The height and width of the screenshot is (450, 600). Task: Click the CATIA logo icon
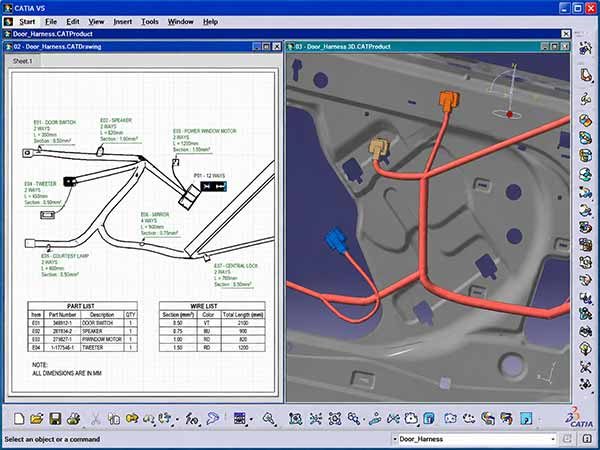pos(581,418)
